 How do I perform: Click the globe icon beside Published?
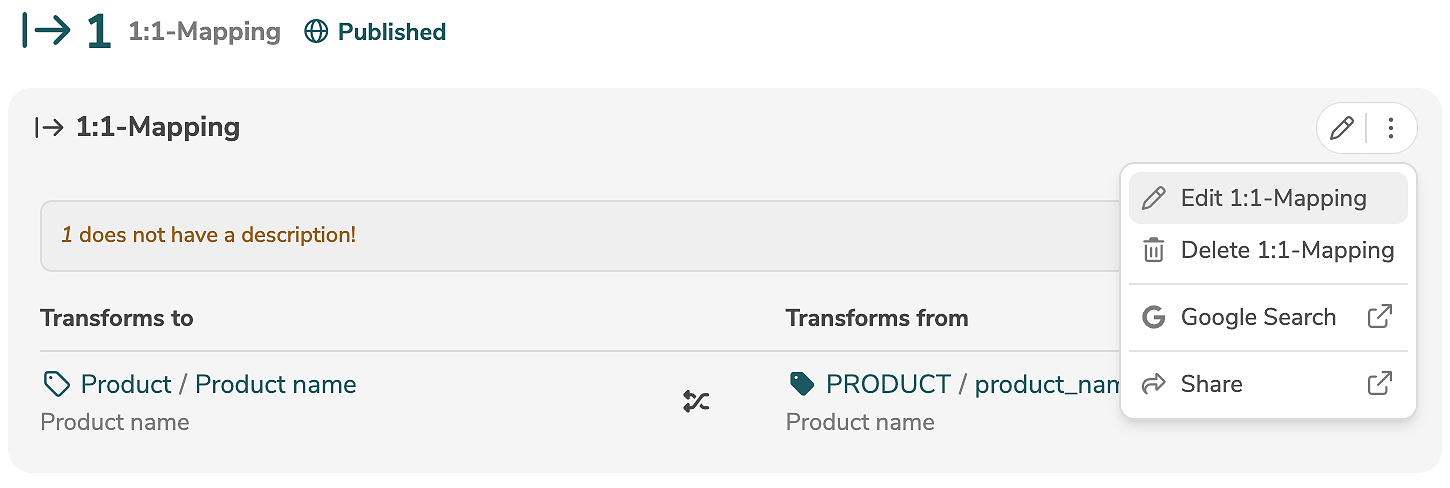(x=316, y=32)
